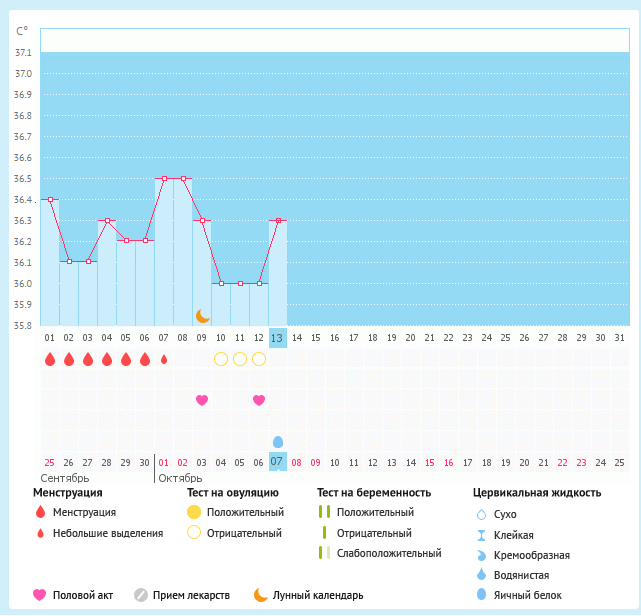The width and height of the screenshot is (641, 616).
Task: Click the orange moon icon inside the chart
Action: pos(203,316)
